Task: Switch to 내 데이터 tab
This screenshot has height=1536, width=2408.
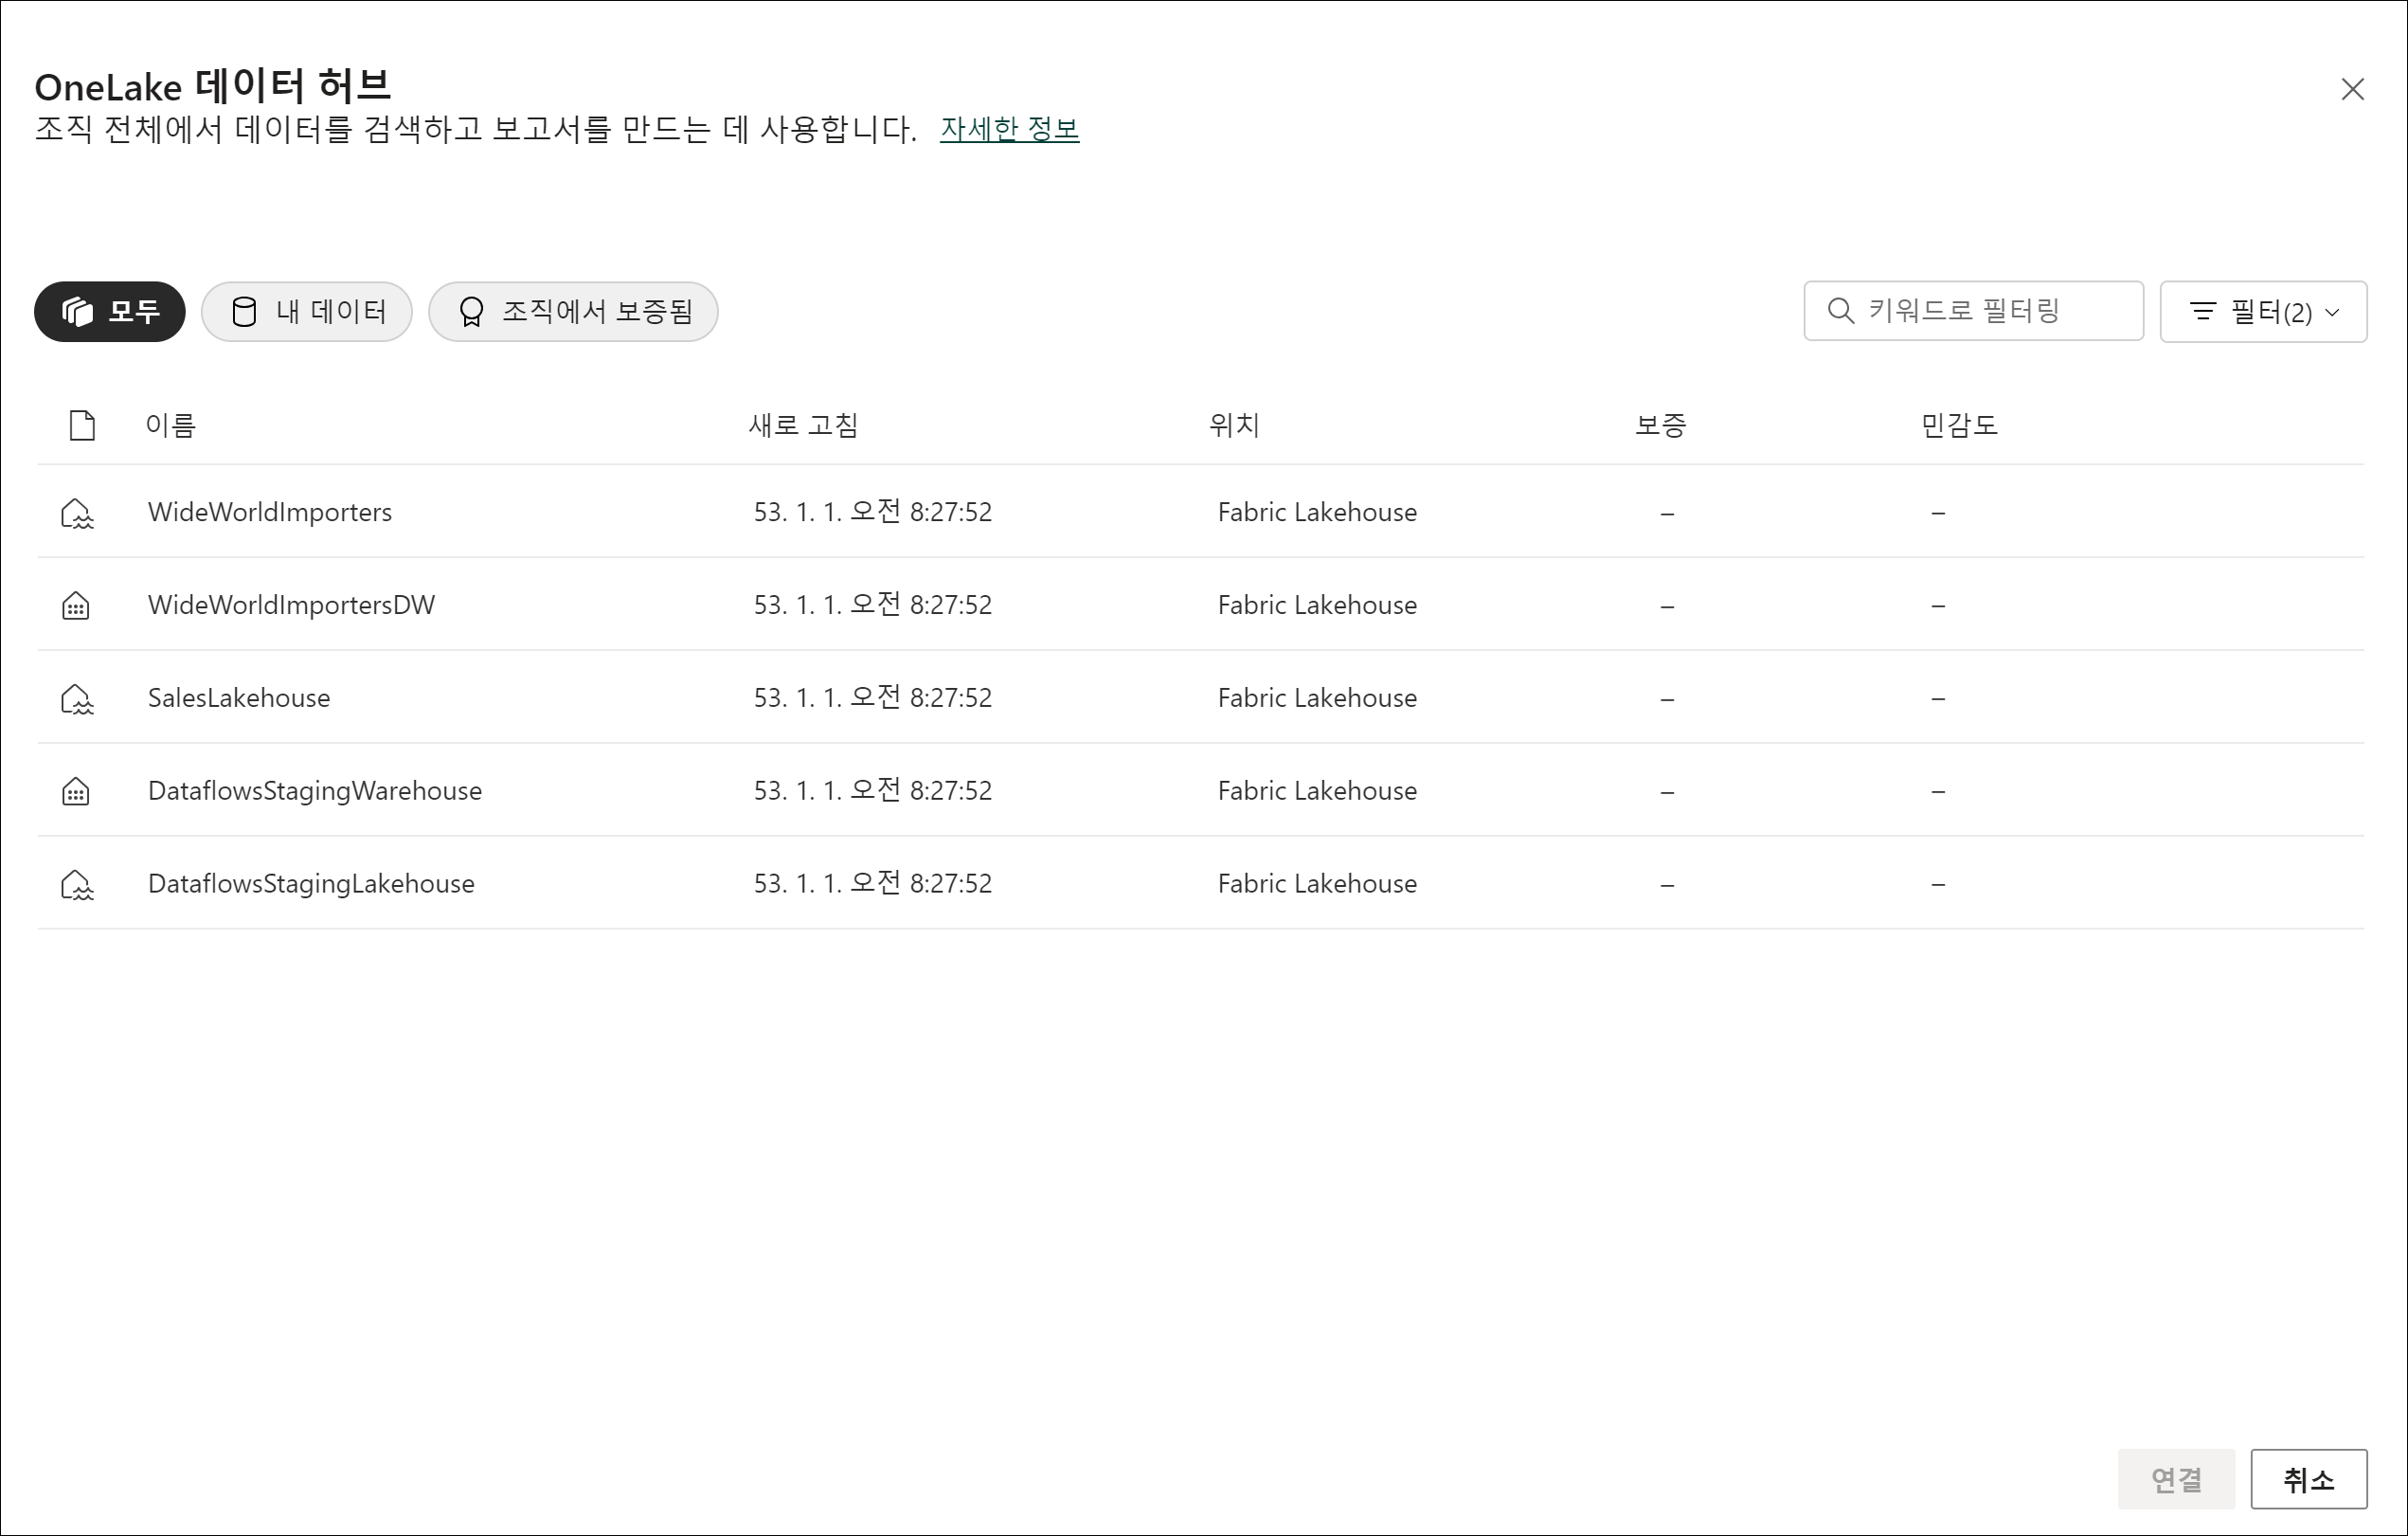Action: 307,312
